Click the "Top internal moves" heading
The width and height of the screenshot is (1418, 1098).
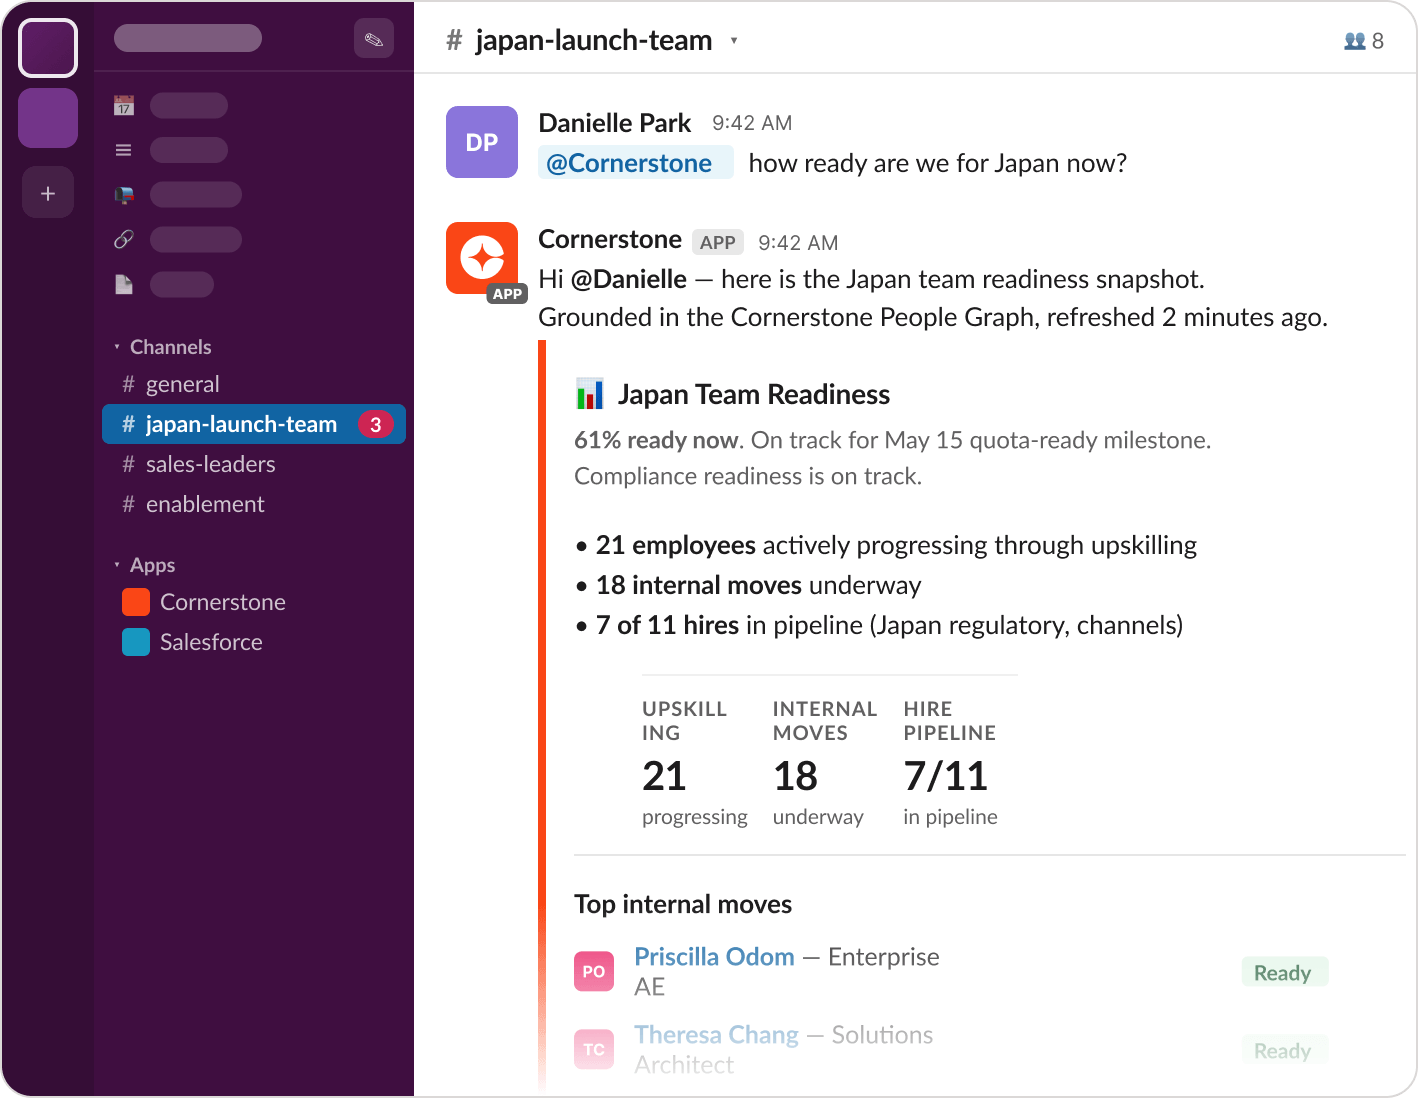[683, 904]
